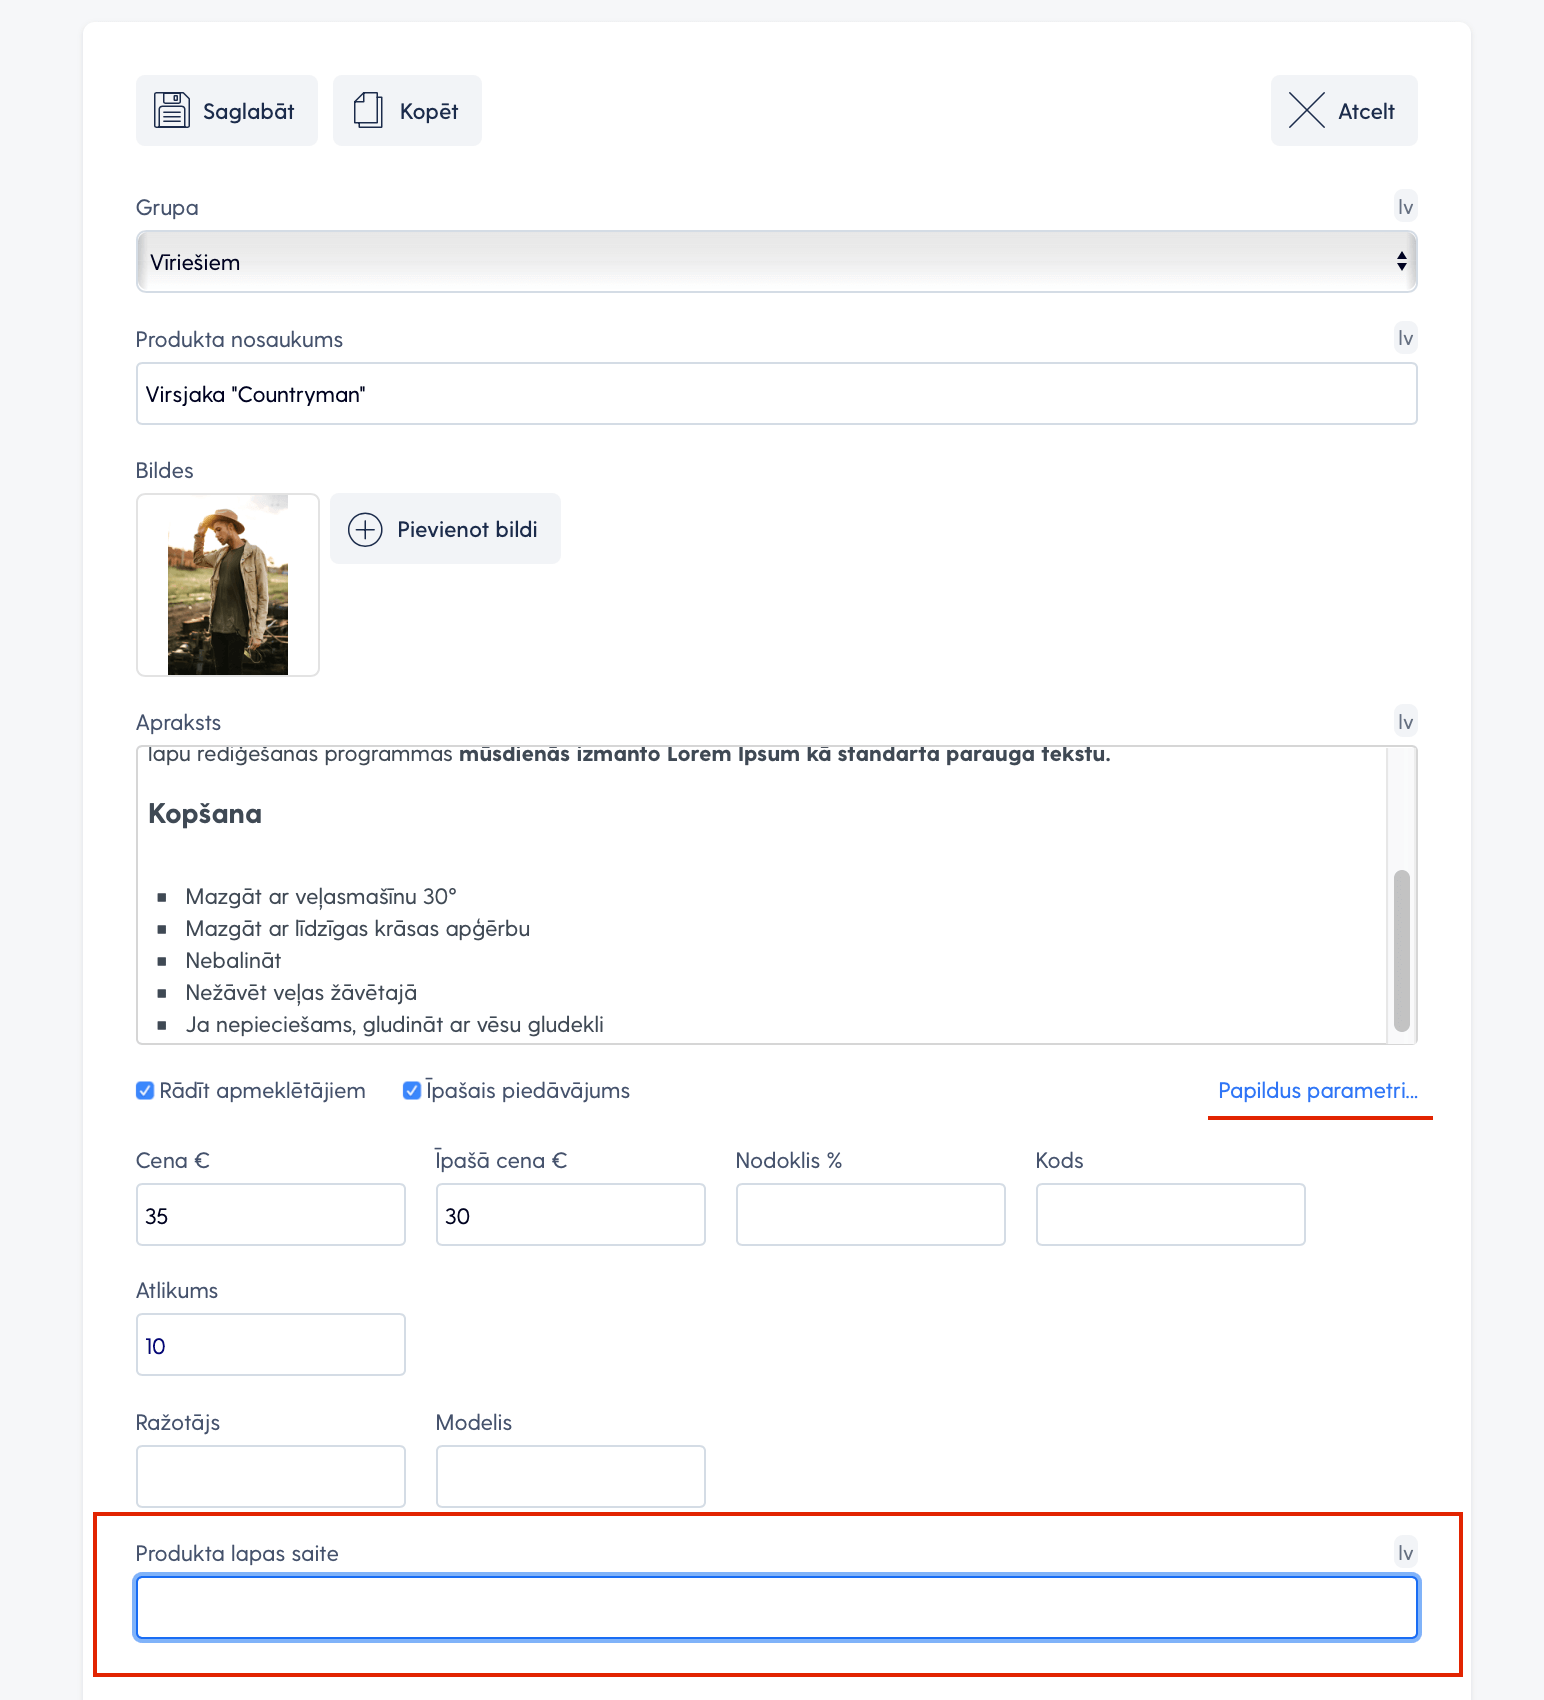
Task: Click the Saglabāt button label
Action: [x=249, y=111]
